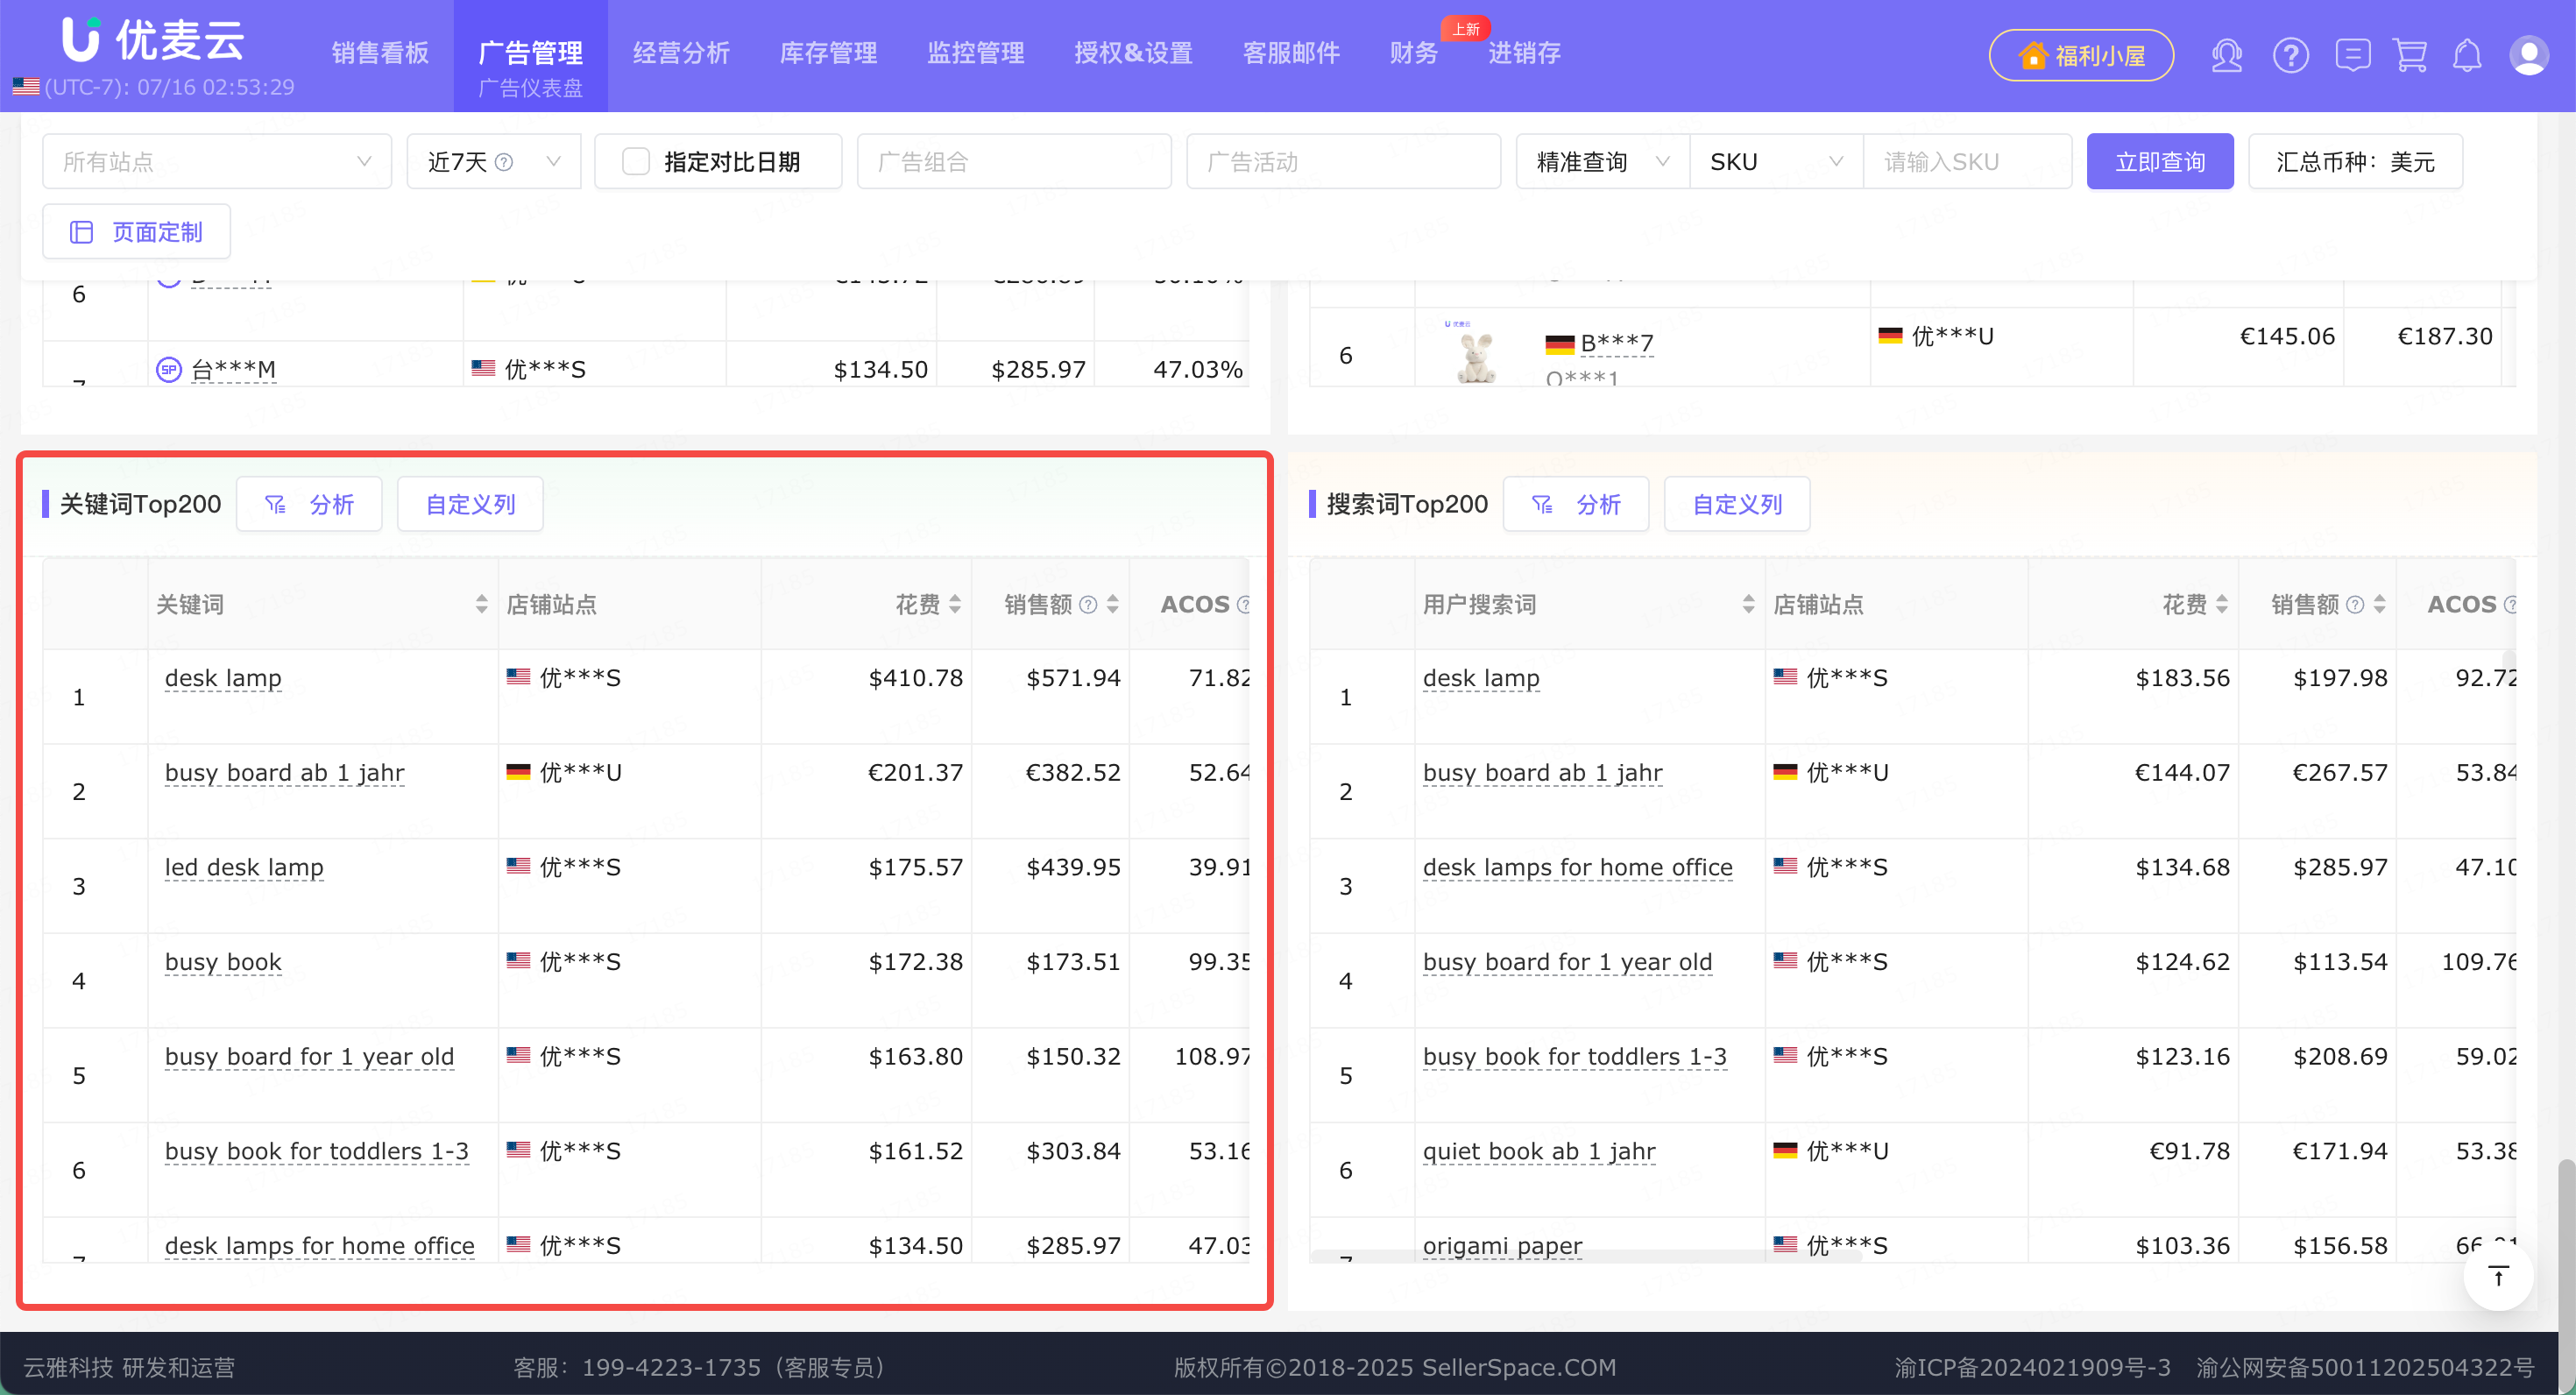The height and width of the screenshot is (1395, 2576).
Task: Click the 福利小屋 house icon
Action: point(2032,55)
